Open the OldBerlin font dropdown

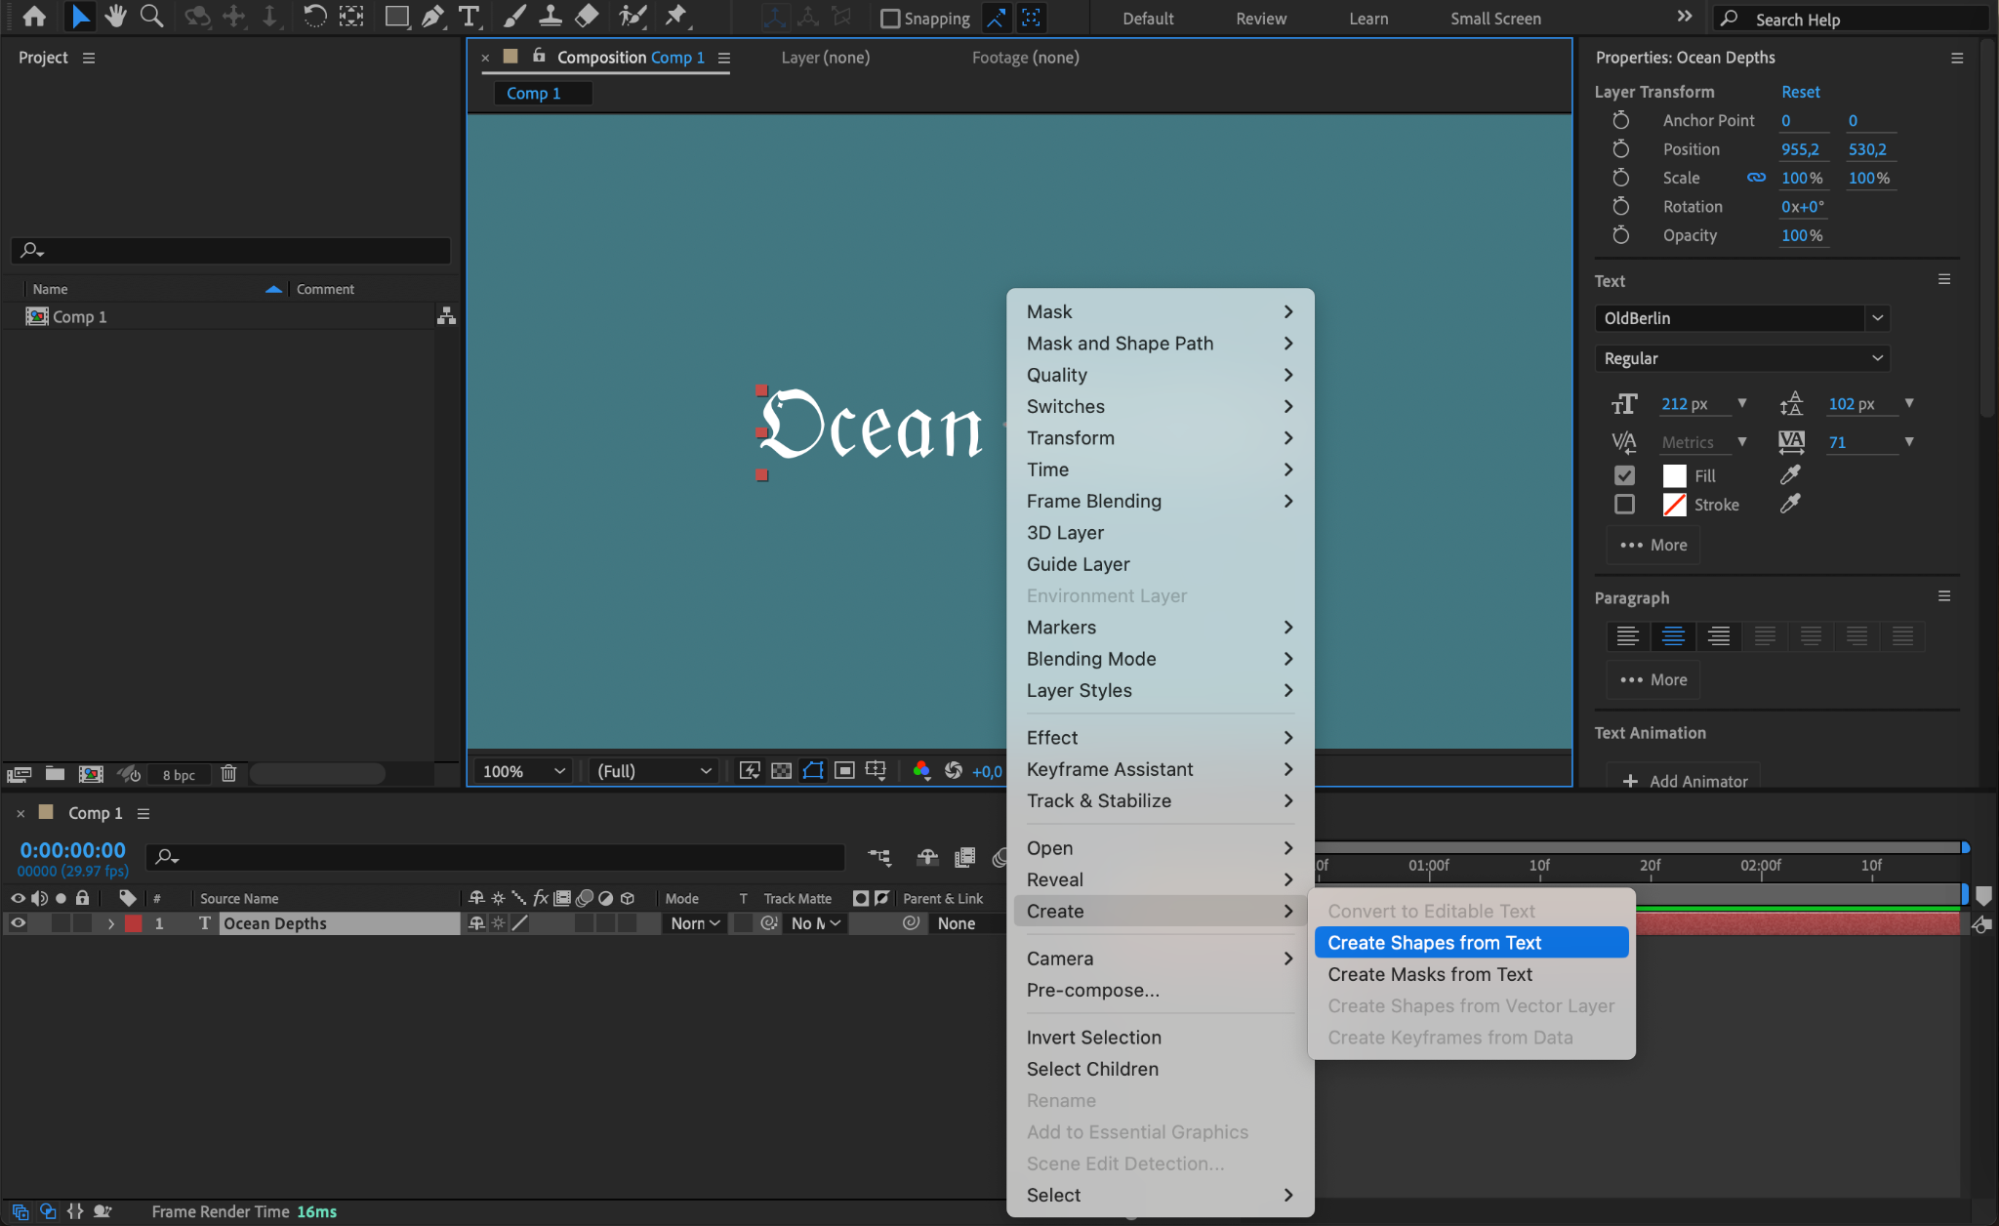click(1740, 318)
